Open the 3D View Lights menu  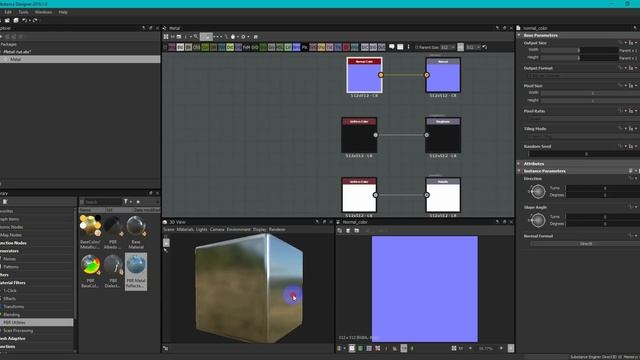point(202,229)
